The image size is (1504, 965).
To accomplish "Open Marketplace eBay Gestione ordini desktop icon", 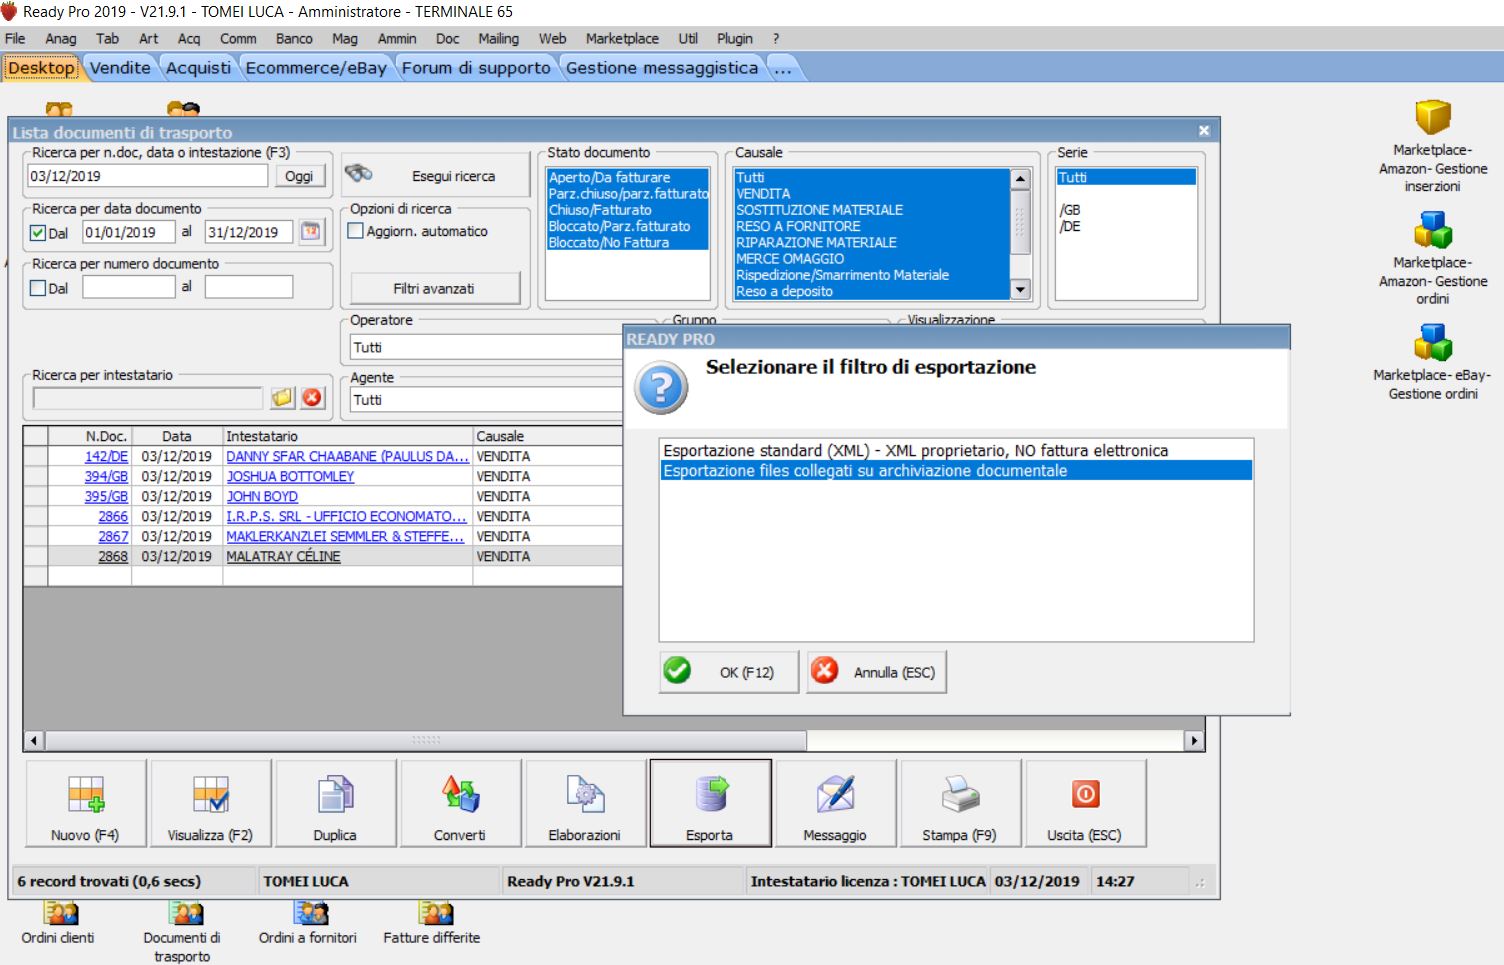I will pyautogui.click(x=1432, y=362).
